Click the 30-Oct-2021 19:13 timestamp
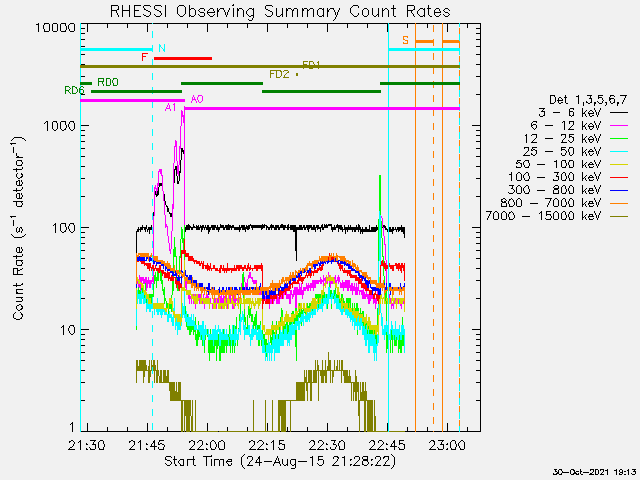Screen dimensions: 640x480 [594, 473]
